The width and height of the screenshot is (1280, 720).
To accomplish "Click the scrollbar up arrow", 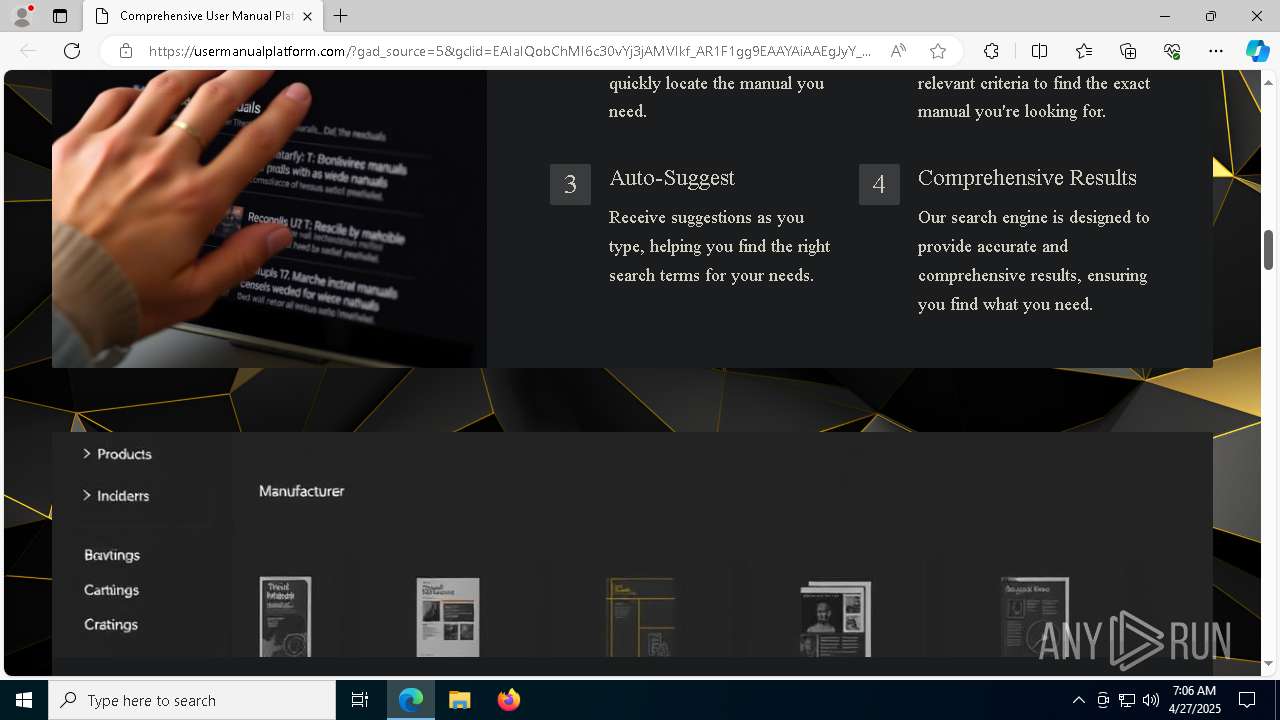I will [x=1269, y=82].
